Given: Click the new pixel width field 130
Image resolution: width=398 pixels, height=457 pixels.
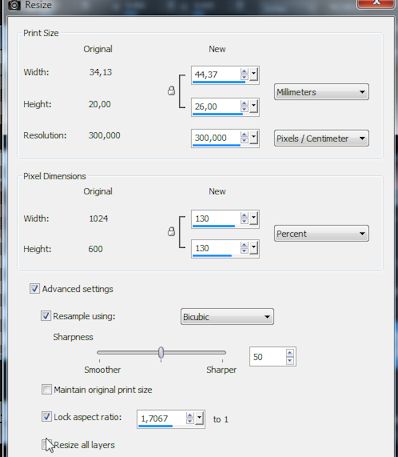Looking at the screenshot, I should [216, 219].
